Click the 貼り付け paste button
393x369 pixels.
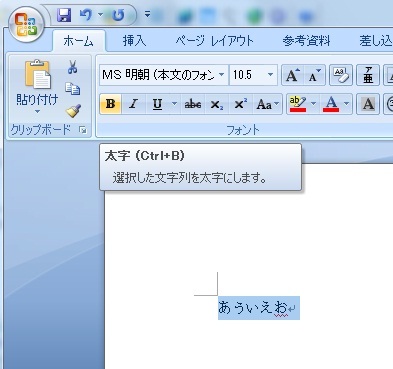(37, 87)
